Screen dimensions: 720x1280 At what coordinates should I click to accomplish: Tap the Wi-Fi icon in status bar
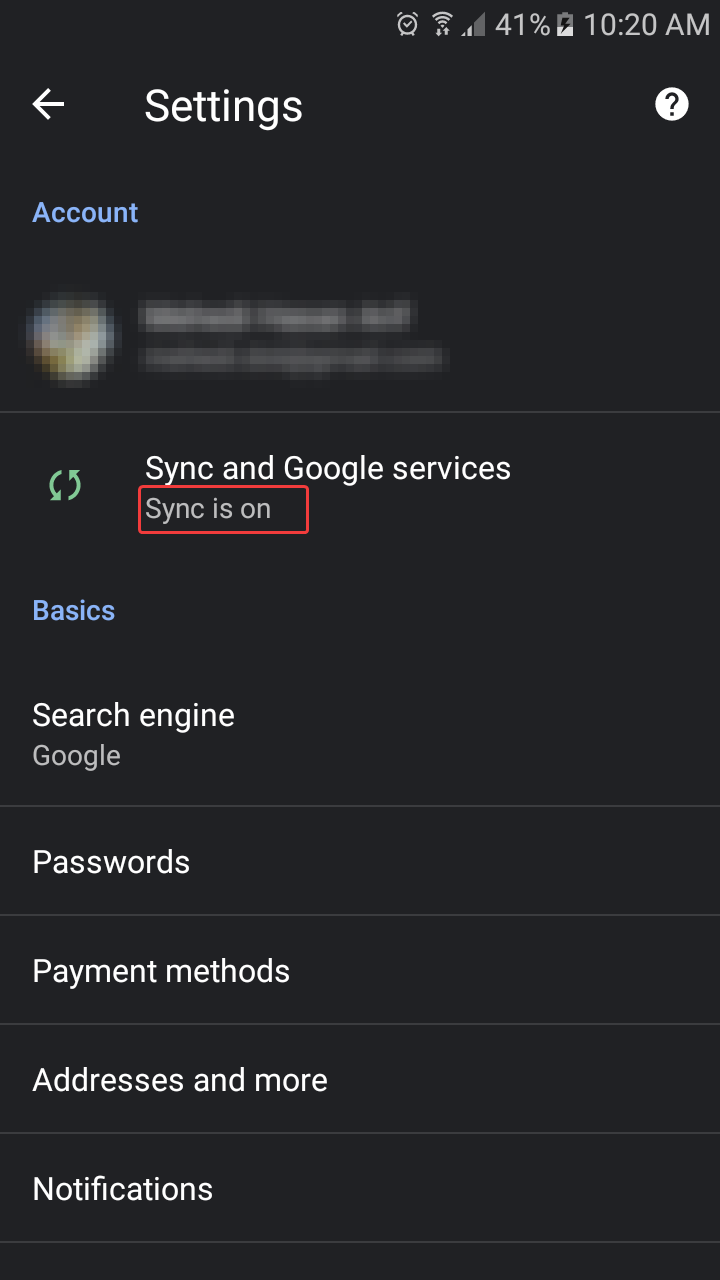(x=441, y=24)
